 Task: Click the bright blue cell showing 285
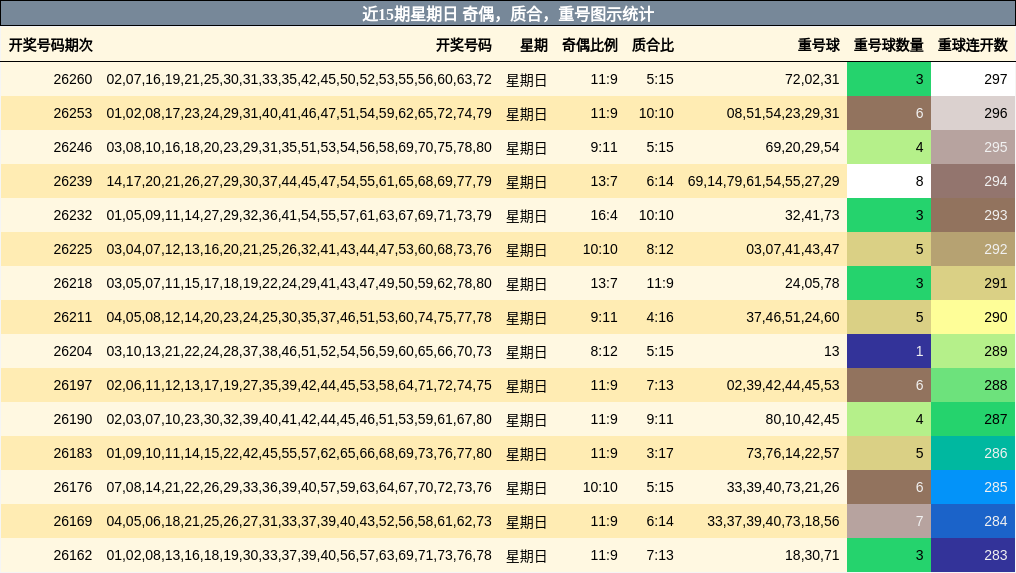[x=973, y=487]
